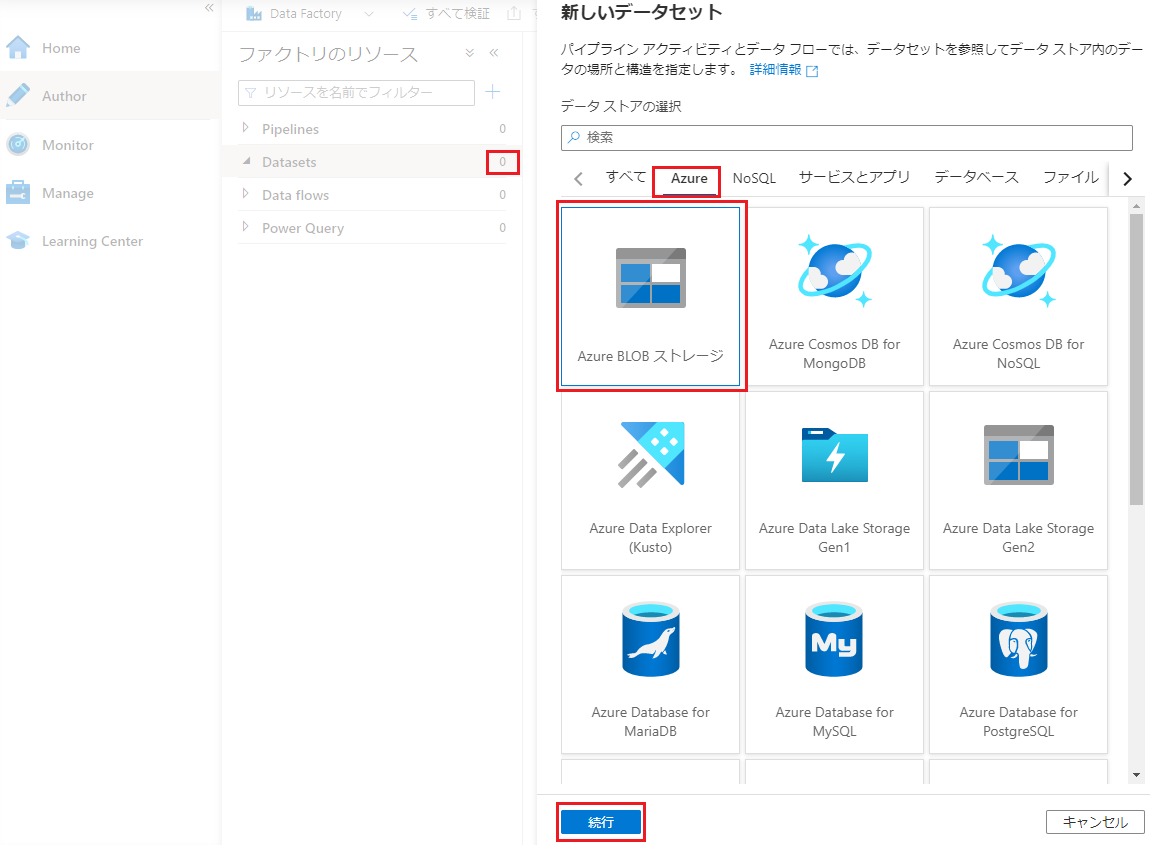Click the Datasets count 0
Screen dimensions: 1150x845
tap(502, 162)
